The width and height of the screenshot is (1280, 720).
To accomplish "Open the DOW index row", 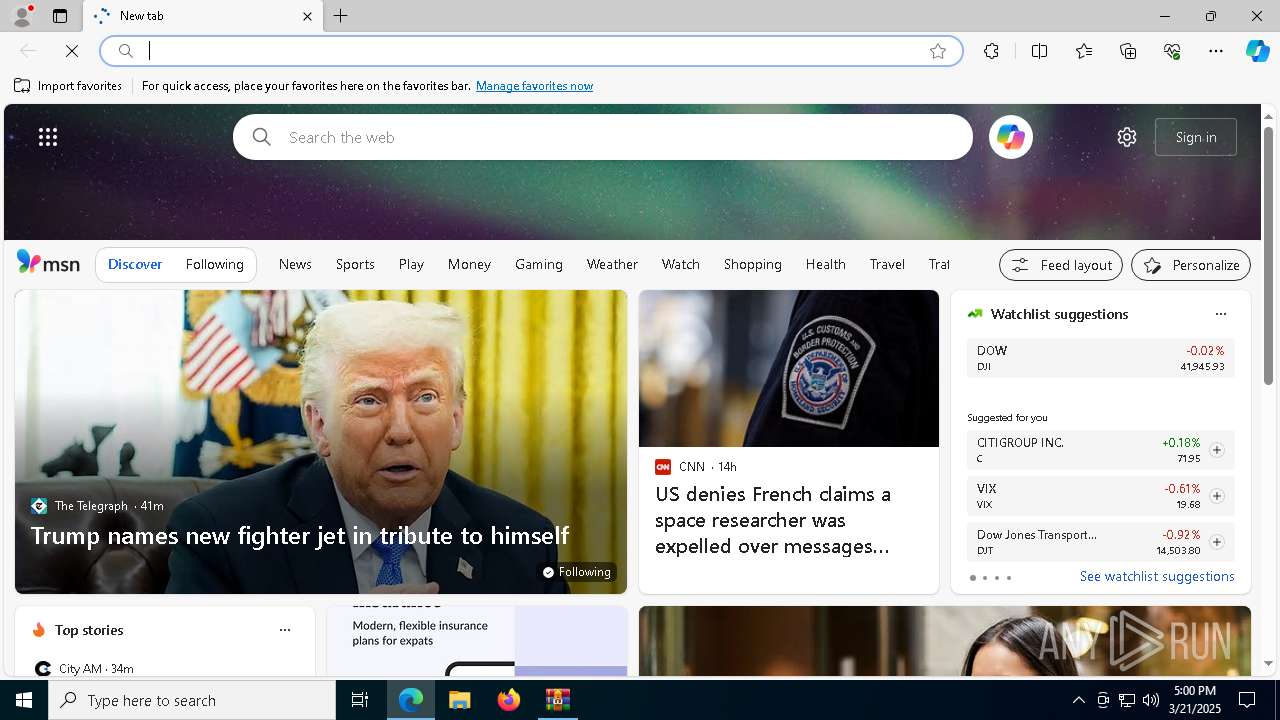I will 1100,358.
